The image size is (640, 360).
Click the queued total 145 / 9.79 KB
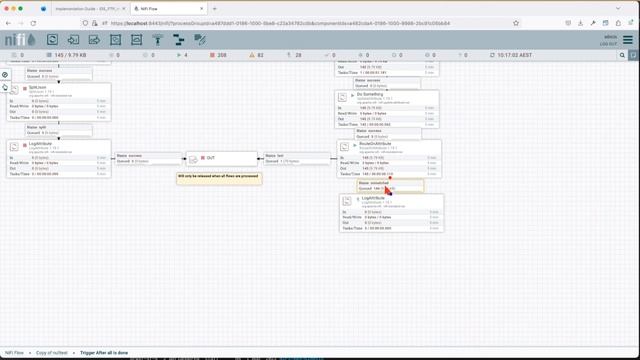(66, 55)
